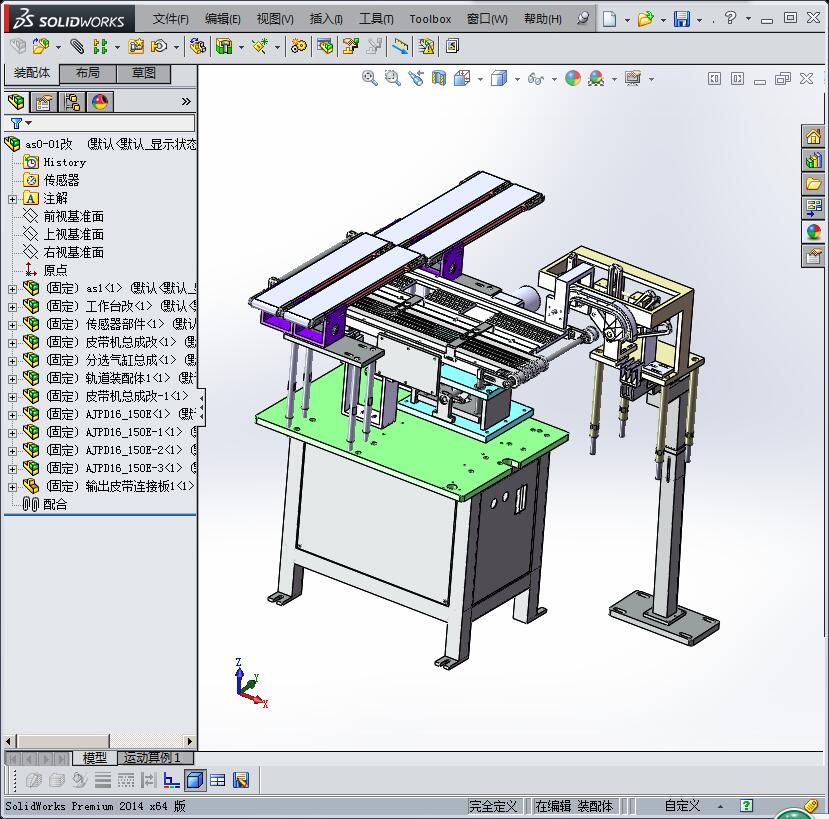Open the View Settings monitor dropdown arrow
829x819 pixels.
click(x=651, y=79)
